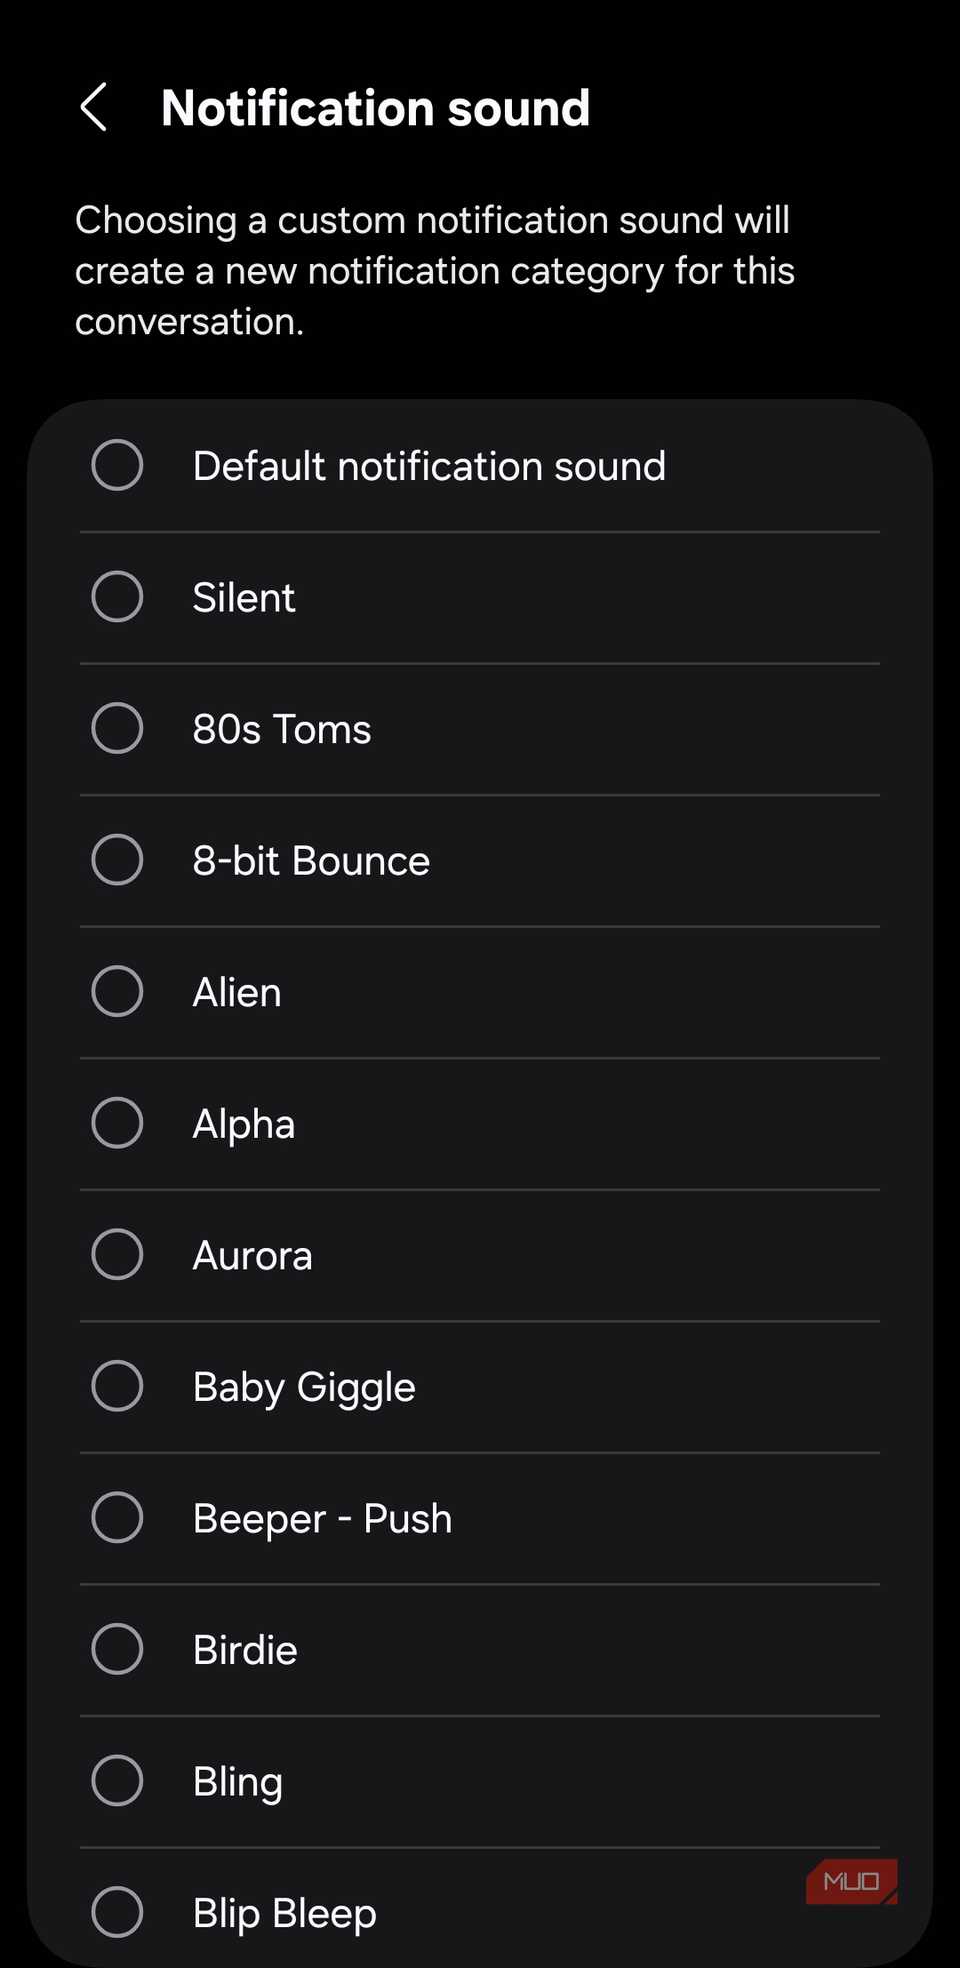
Task: Click the Blip Bleep label text
Action: (283, 1912)
